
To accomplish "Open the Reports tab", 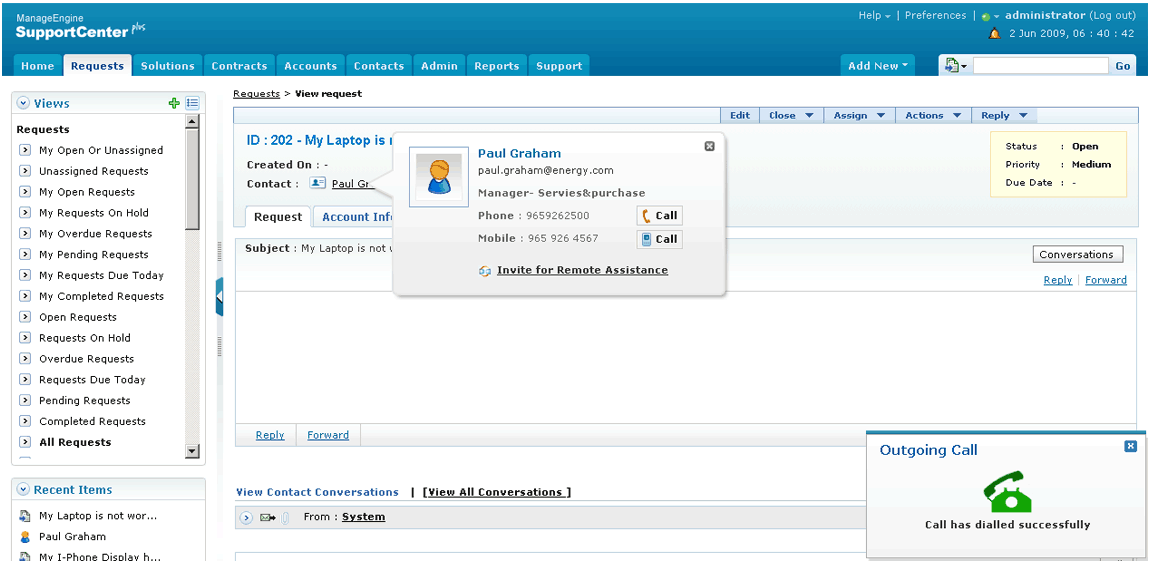I will 497,66.
